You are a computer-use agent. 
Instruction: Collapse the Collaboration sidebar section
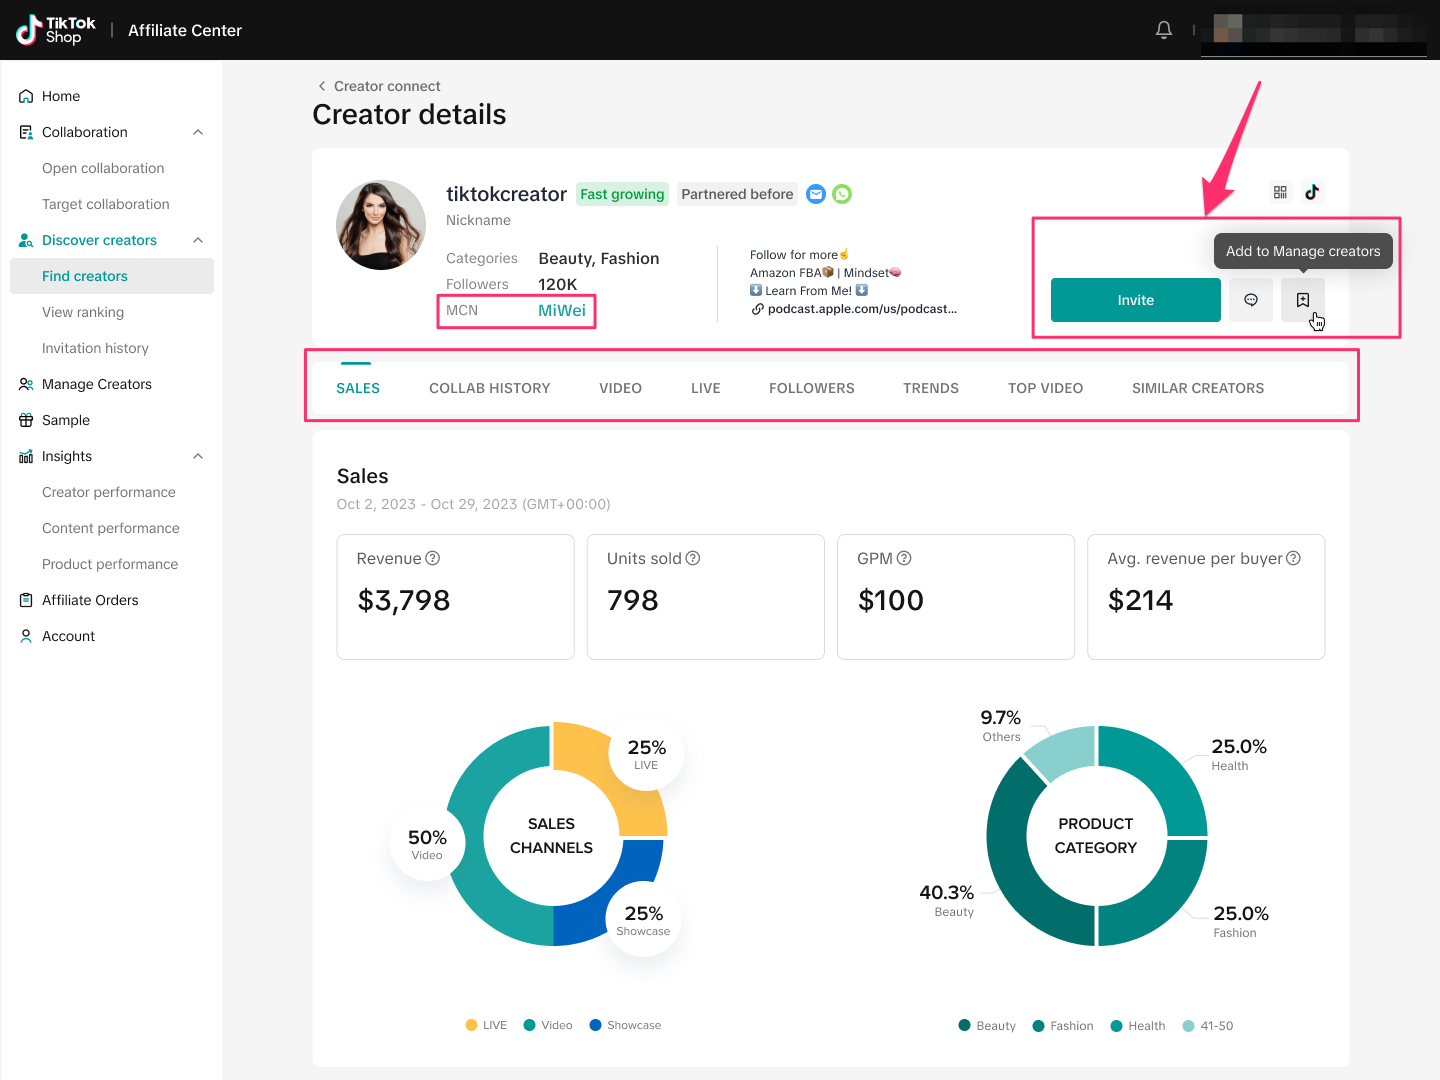click(x=198, y=132)
